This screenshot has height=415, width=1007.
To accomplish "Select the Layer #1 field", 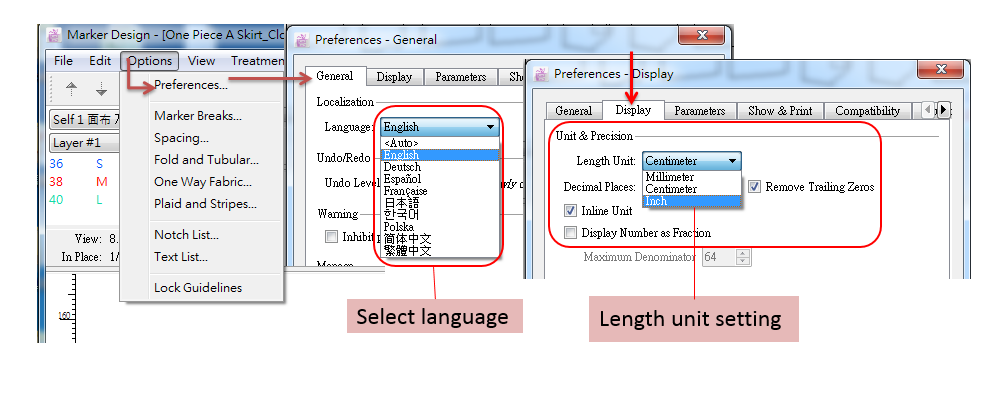I will click(82, 142).
